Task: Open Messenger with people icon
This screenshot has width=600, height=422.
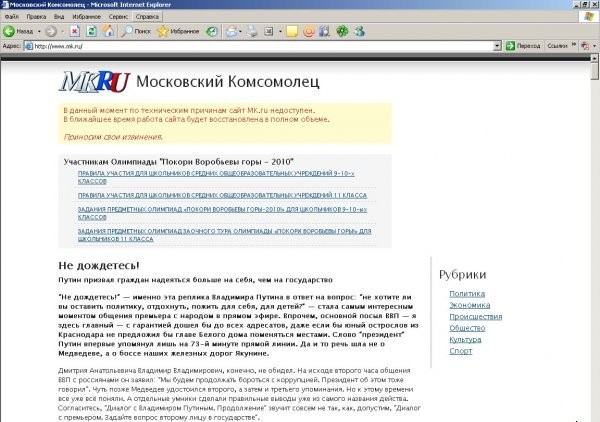Action: (359, 31)
